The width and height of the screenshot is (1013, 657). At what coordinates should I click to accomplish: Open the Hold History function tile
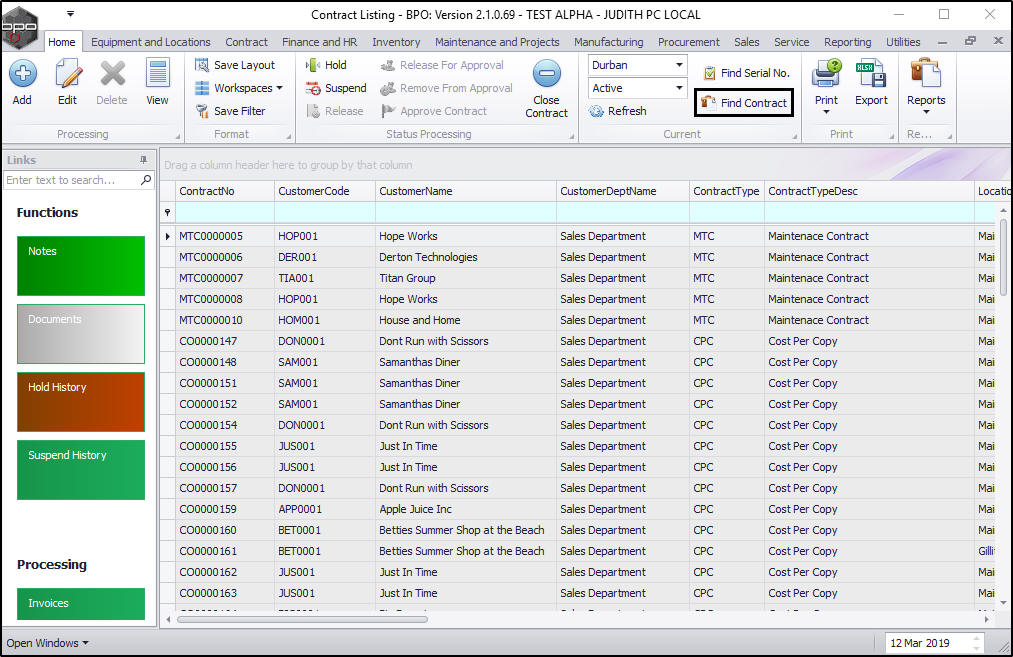(81, 402)
